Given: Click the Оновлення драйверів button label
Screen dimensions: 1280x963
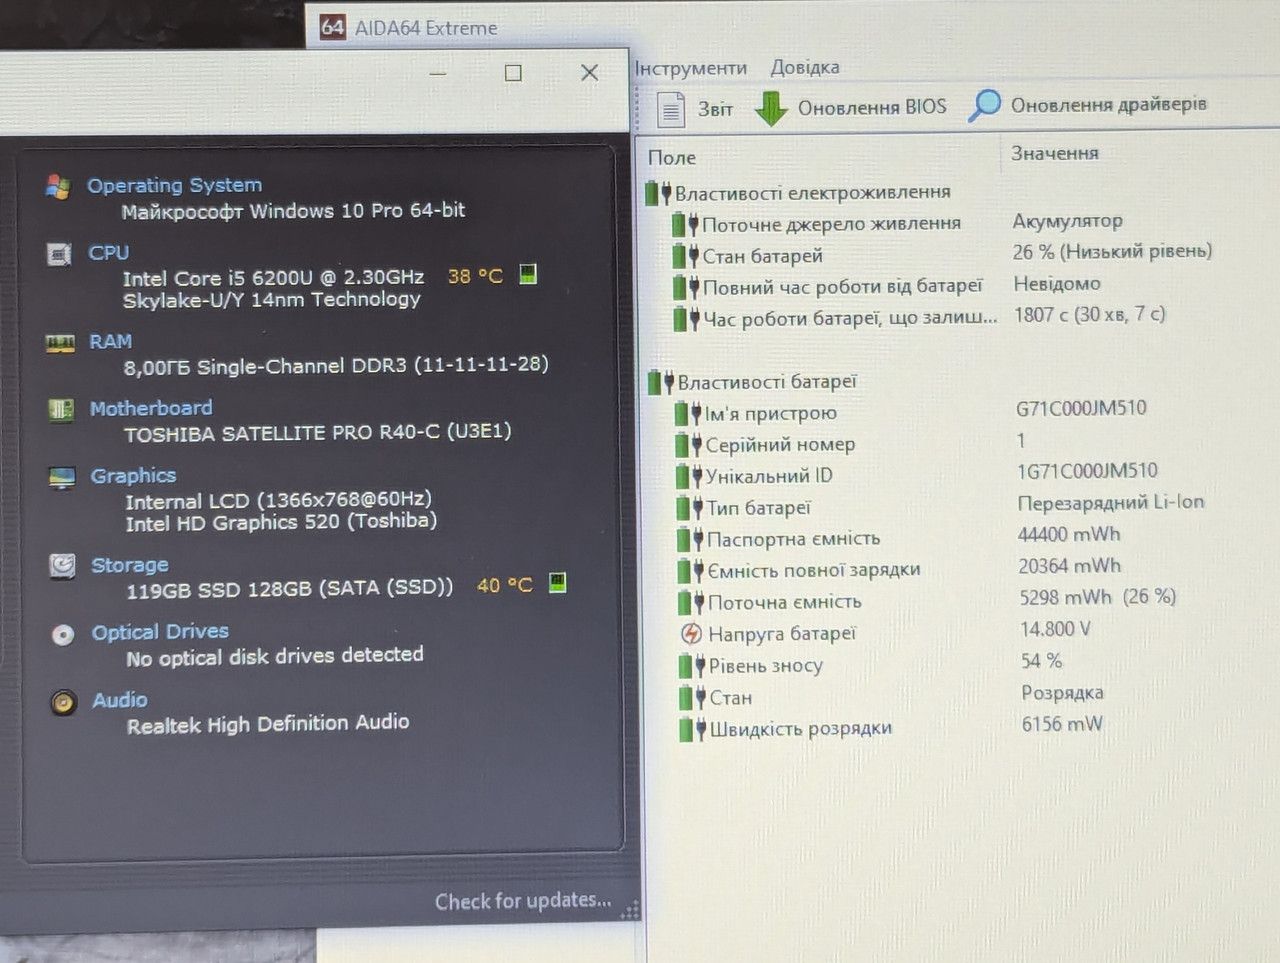Looking at the screenshot, I should pyautogui.click(x=1109, y=104).
